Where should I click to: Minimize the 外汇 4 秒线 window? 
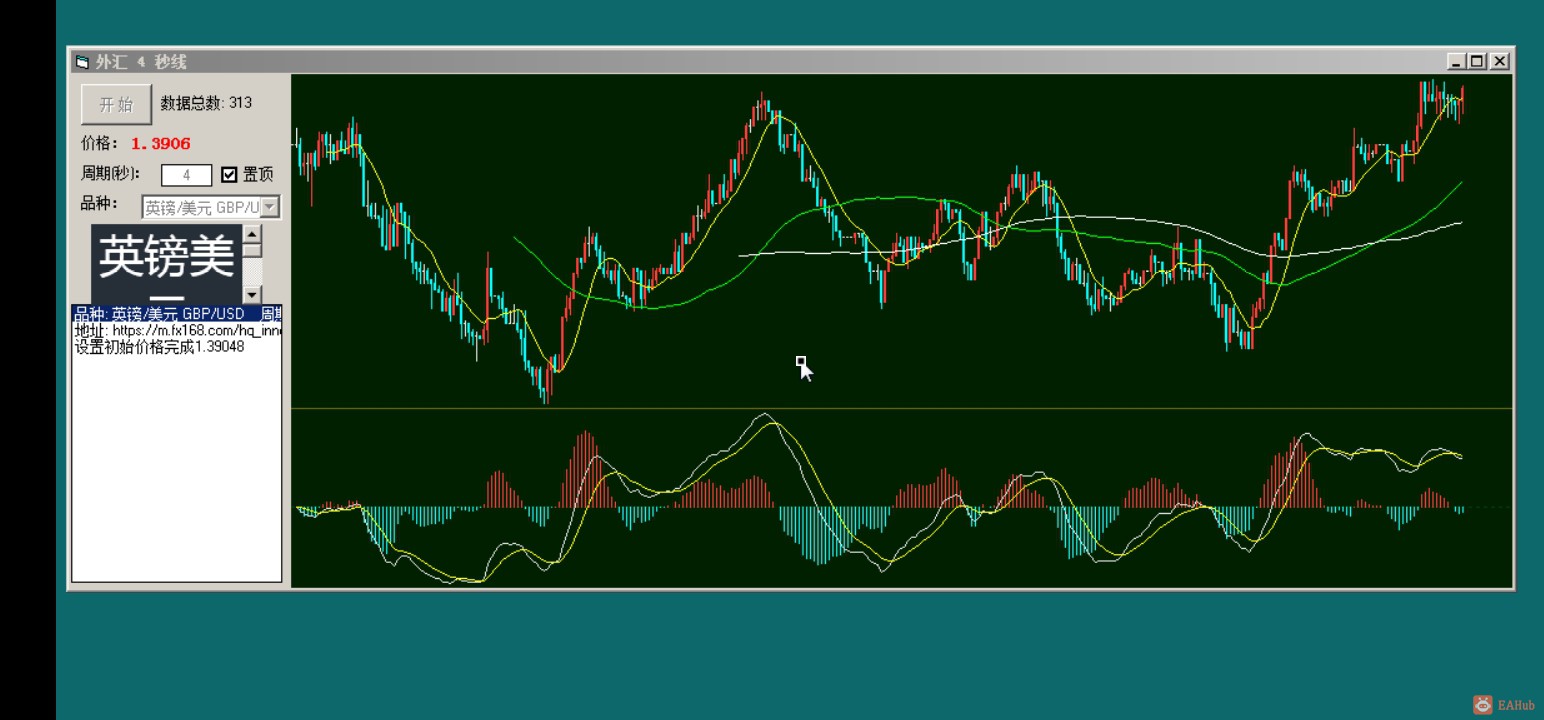1456,62
